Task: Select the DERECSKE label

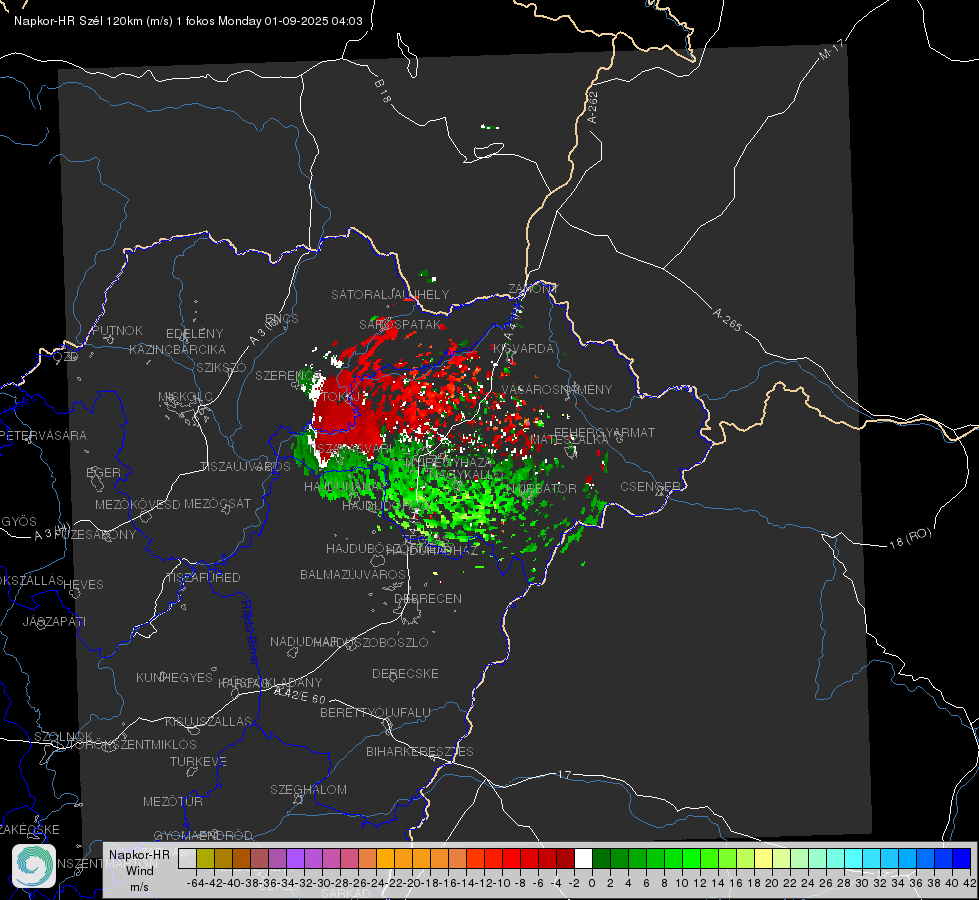Action: (x=405, y=674)
